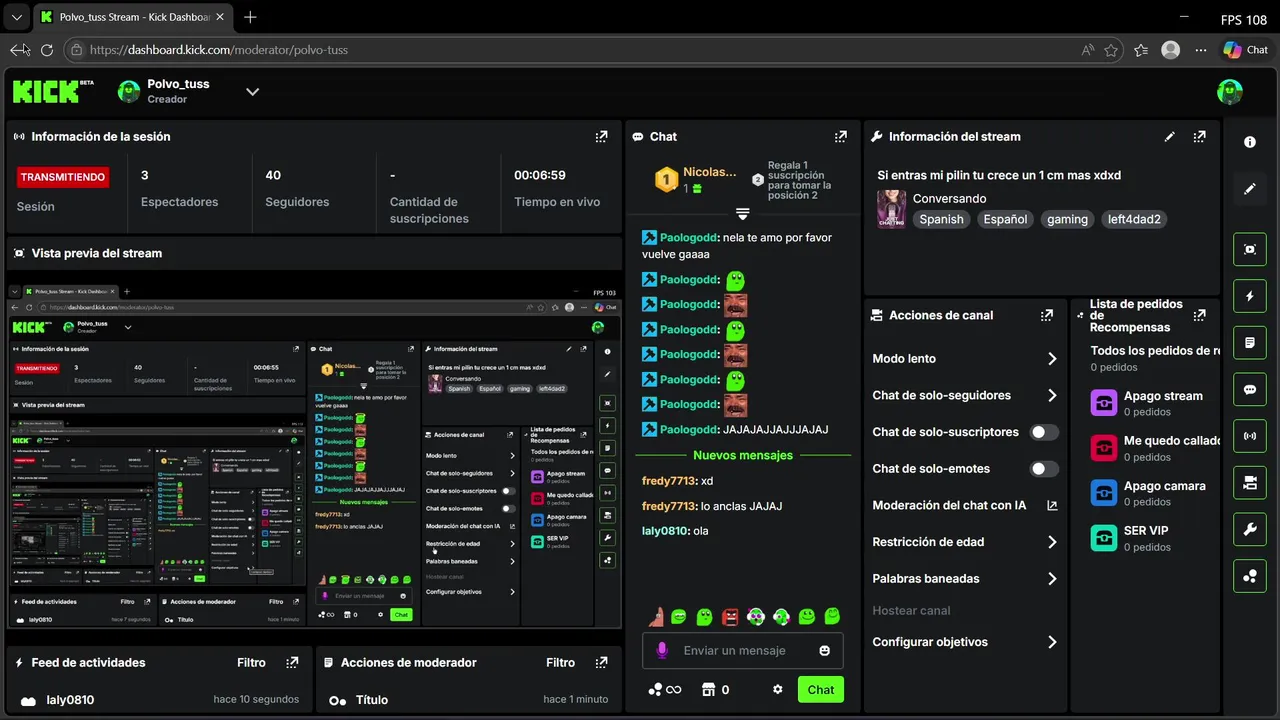1280x720 pixels.
Task: Click the stream preview thumbnail
Action: point(314,456)
